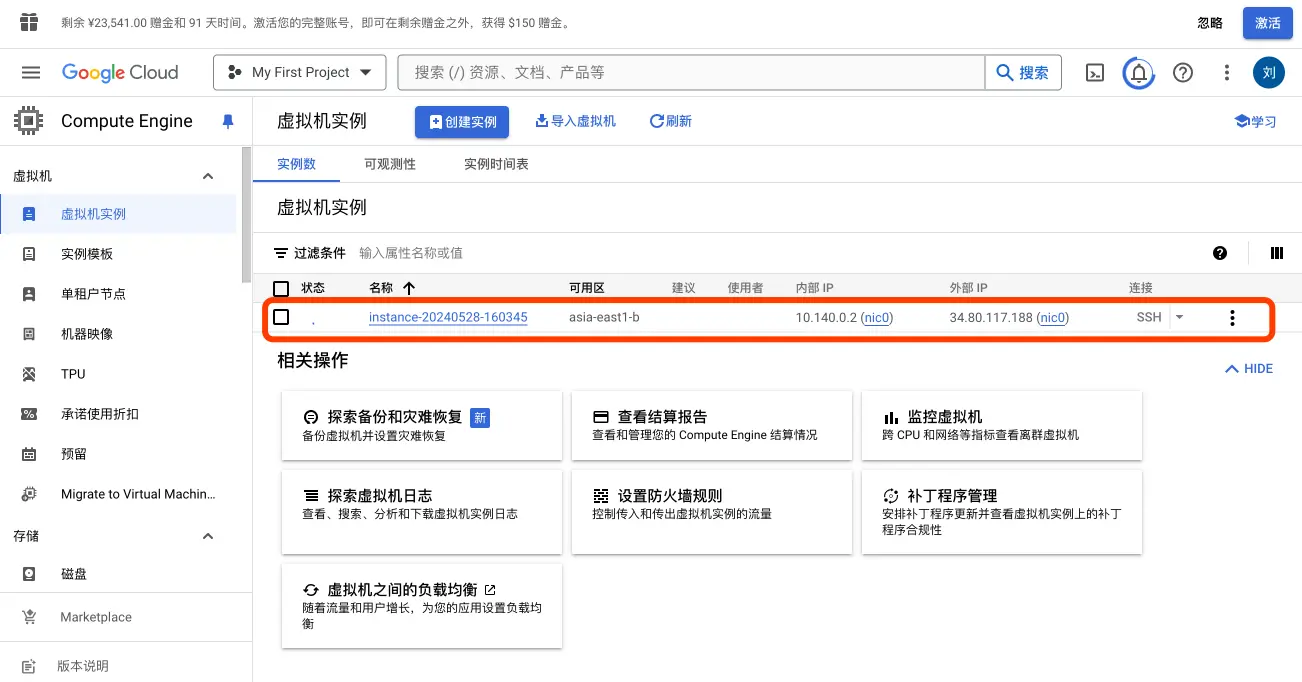1302x682 pixels.
Task: Collapse the 存储 sidebar section
Action: pos(208,536)
